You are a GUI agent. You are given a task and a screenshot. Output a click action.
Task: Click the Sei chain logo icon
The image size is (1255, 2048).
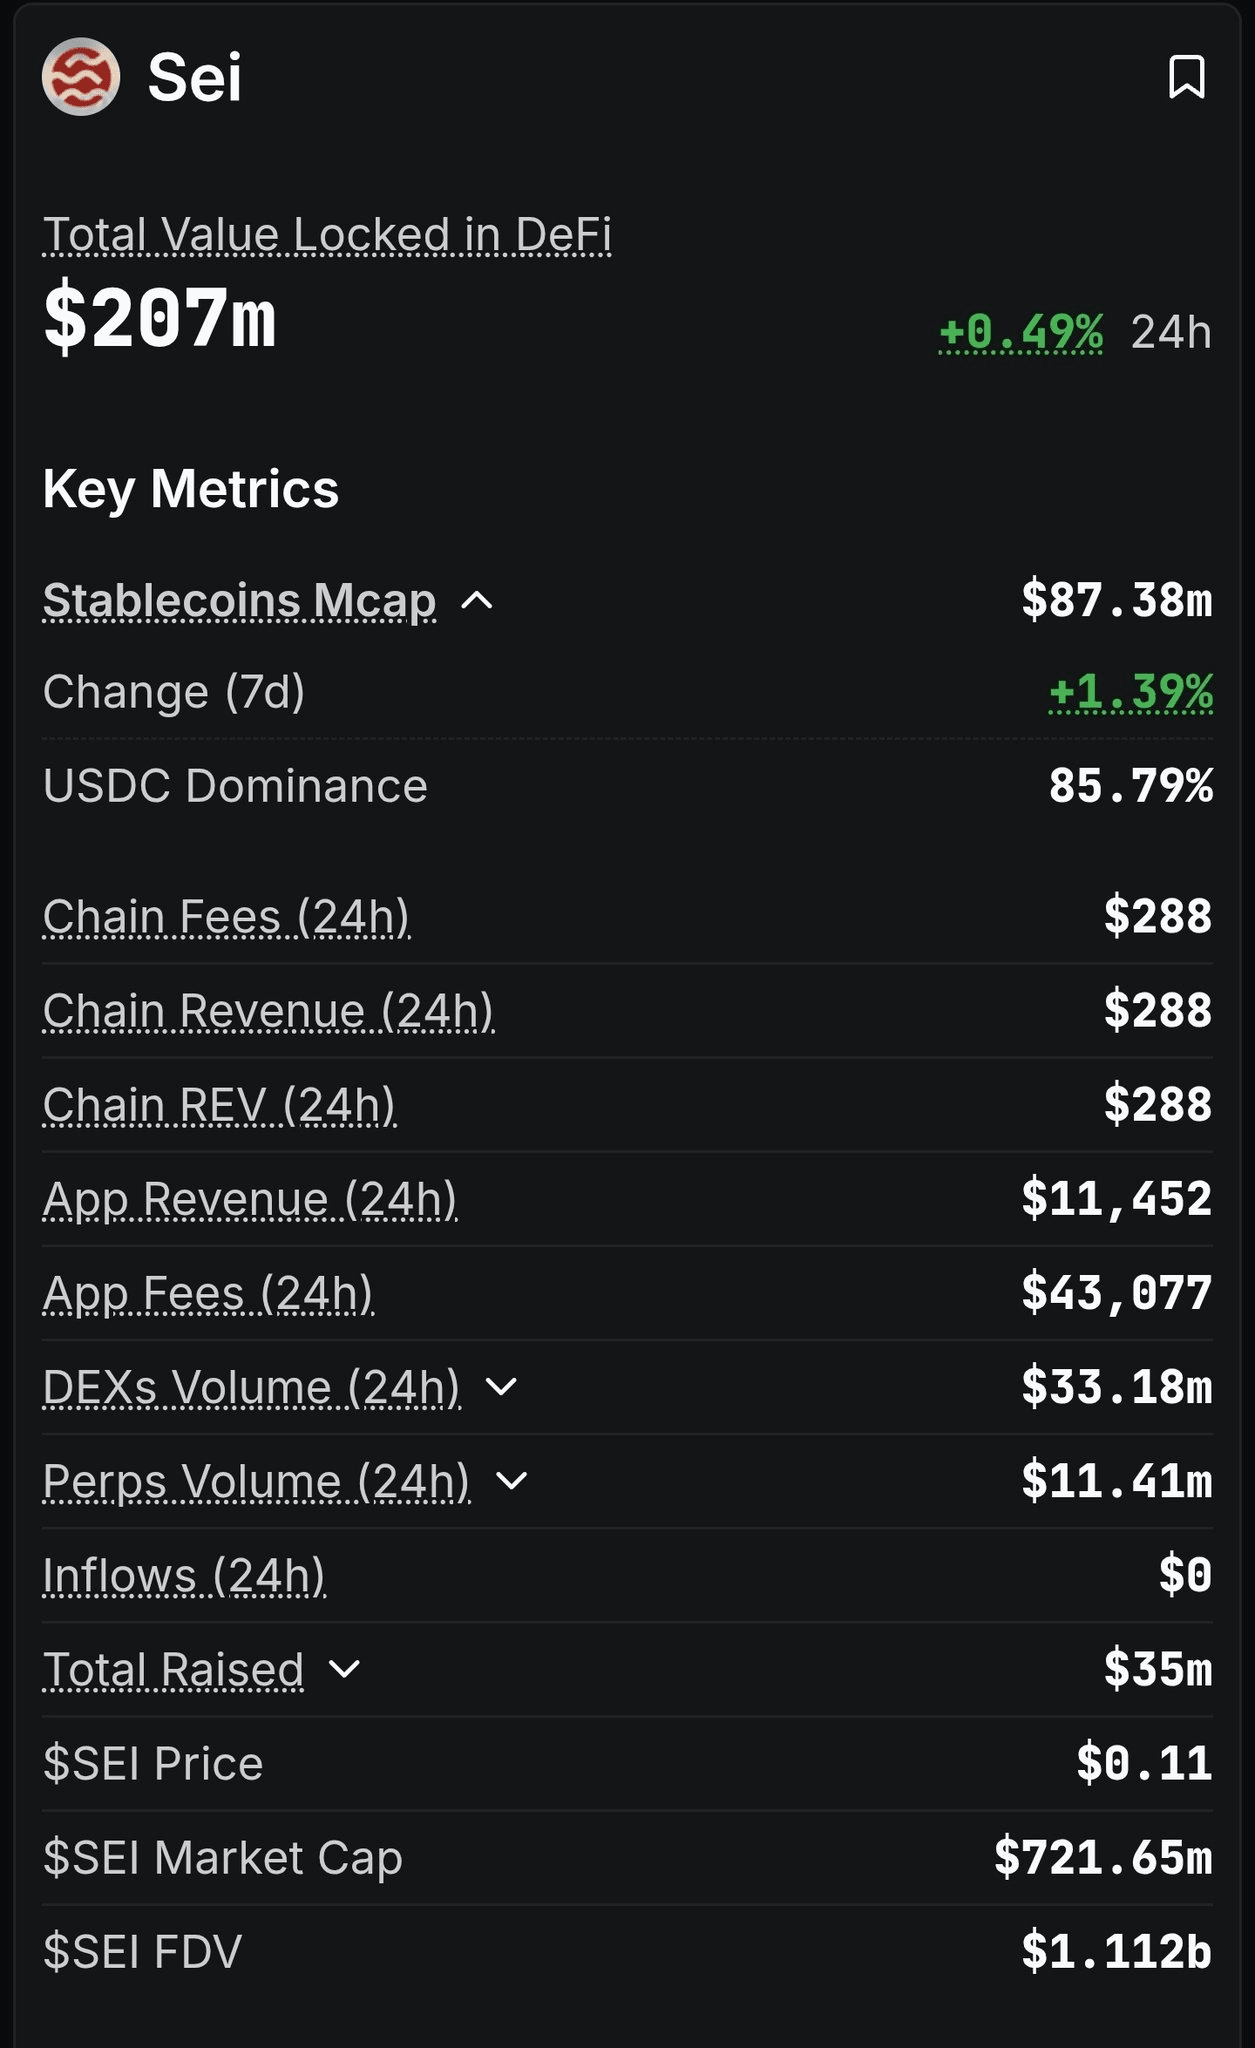point(81,77)
